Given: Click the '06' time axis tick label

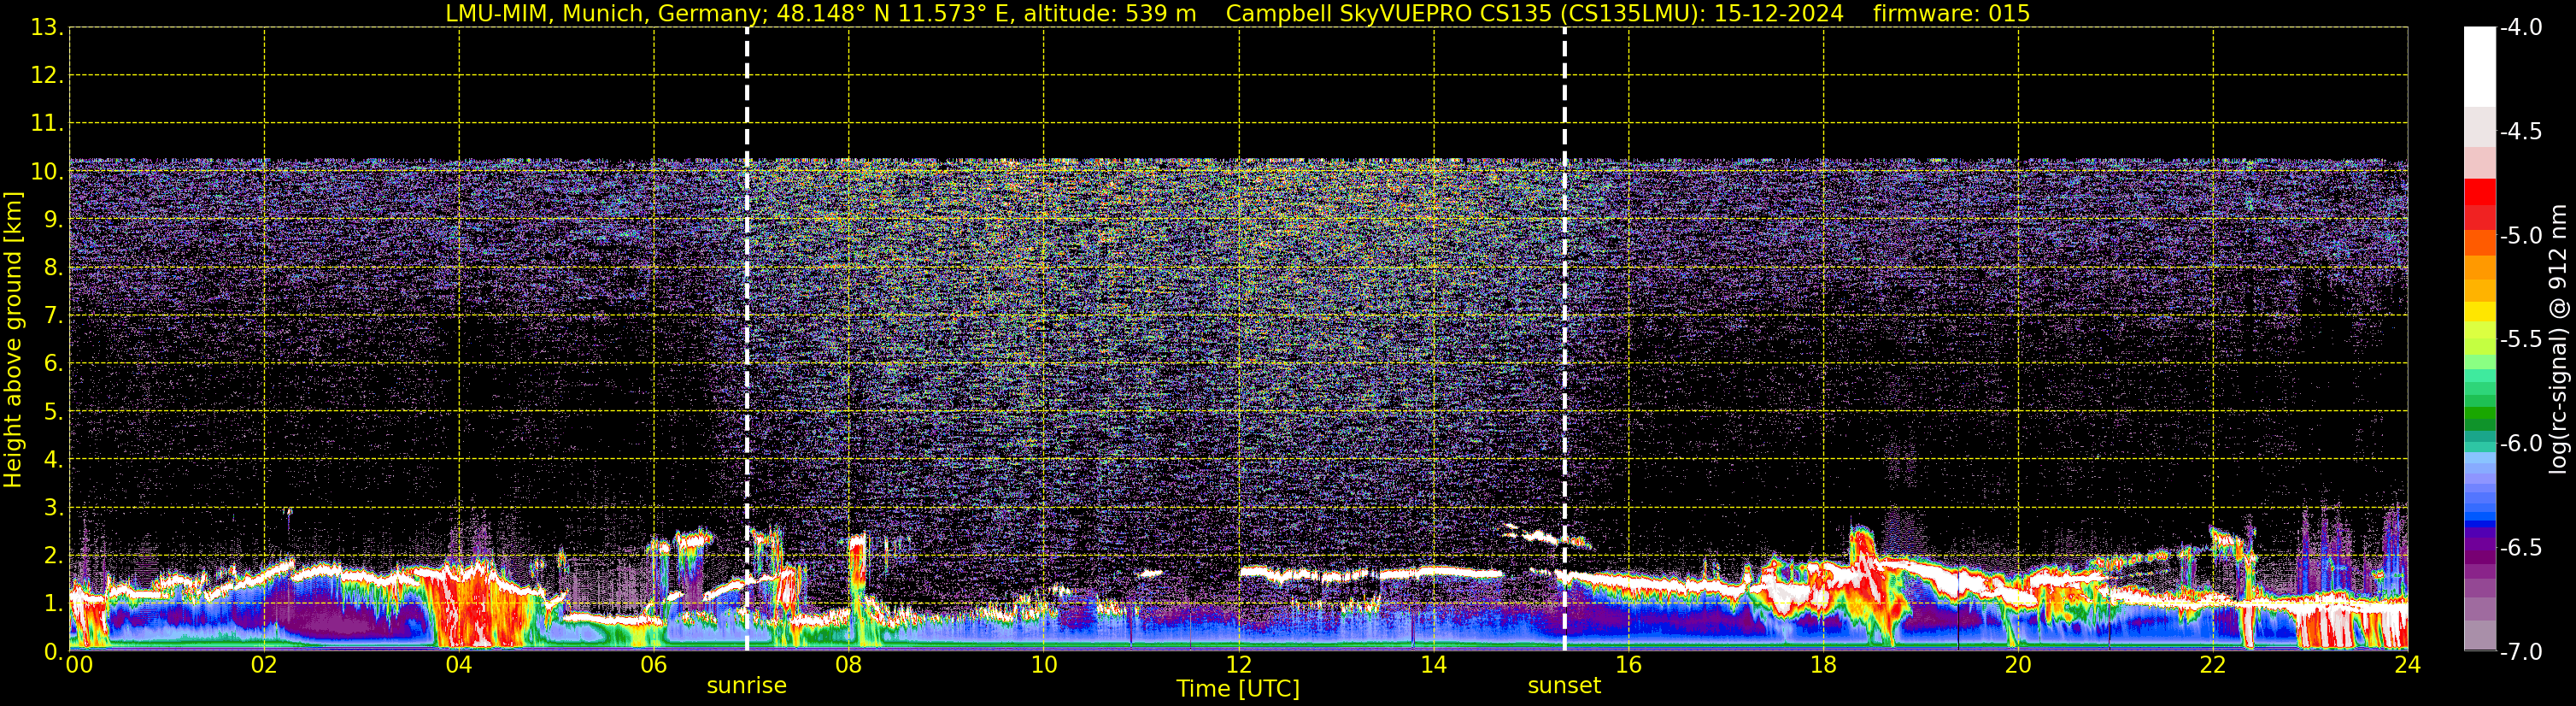Looking at the screenshot, I should pyautogui.click(x=654, y=664).
